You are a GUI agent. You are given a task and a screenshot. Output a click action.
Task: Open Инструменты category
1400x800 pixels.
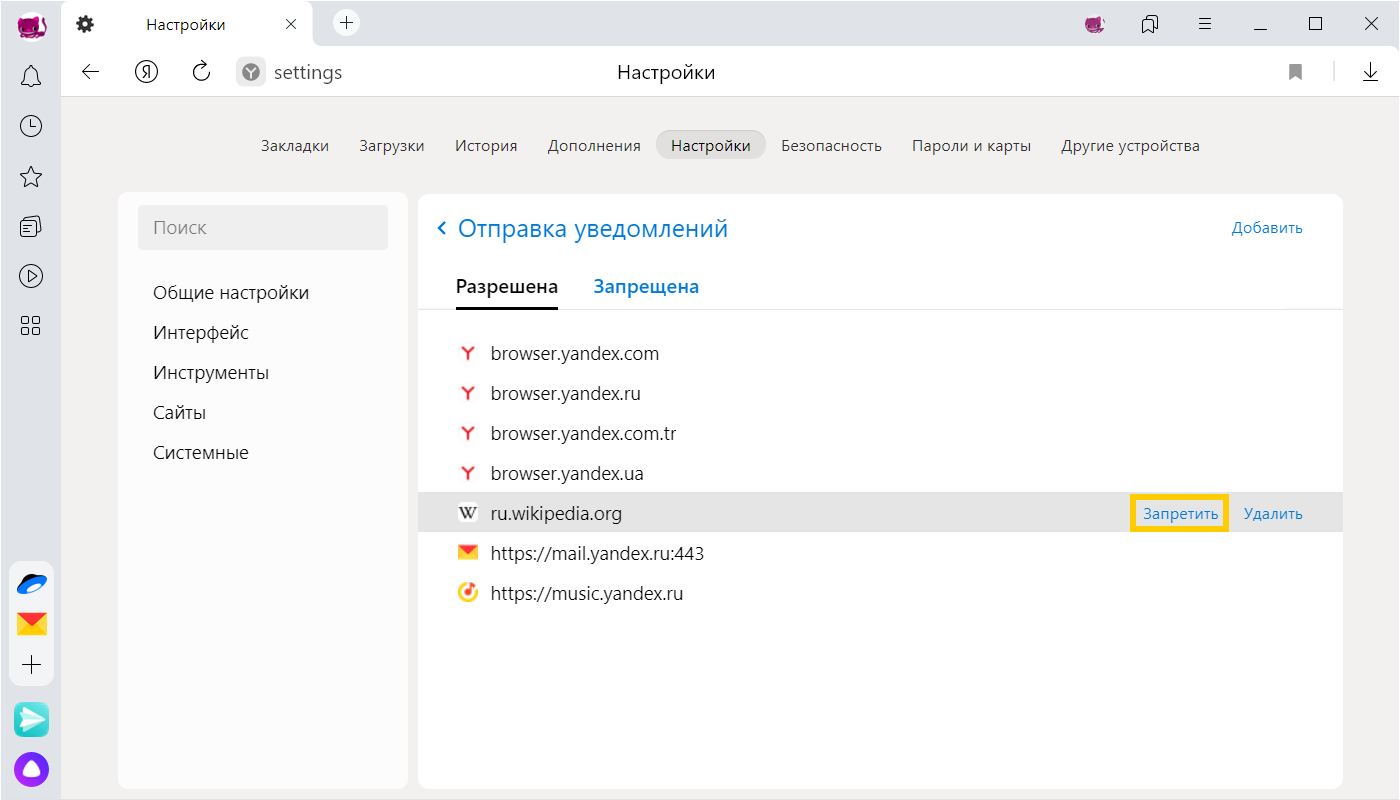click(211, 373)
